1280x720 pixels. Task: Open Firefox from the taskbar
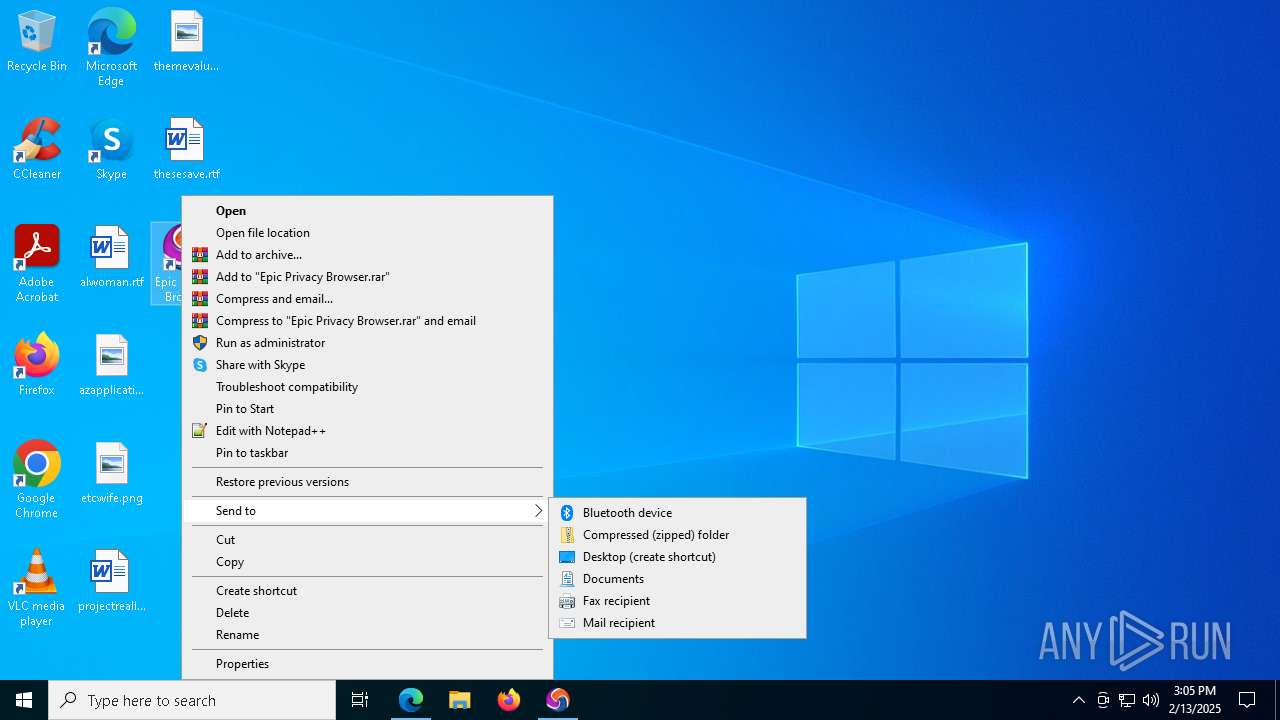click(x=509, y=700)
